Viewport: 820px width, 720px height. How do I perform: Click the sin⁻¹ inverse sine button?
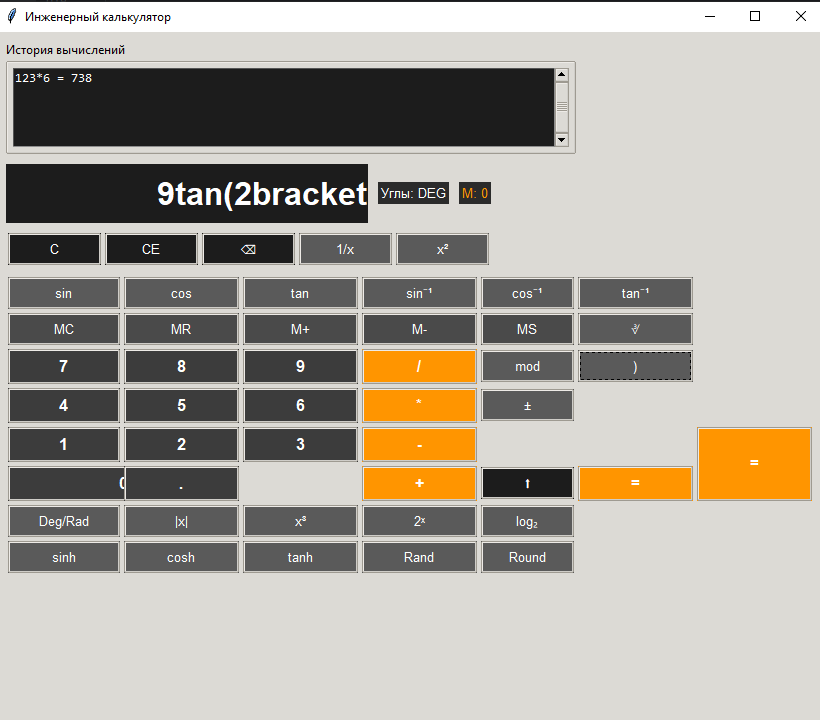click(419, 293)
